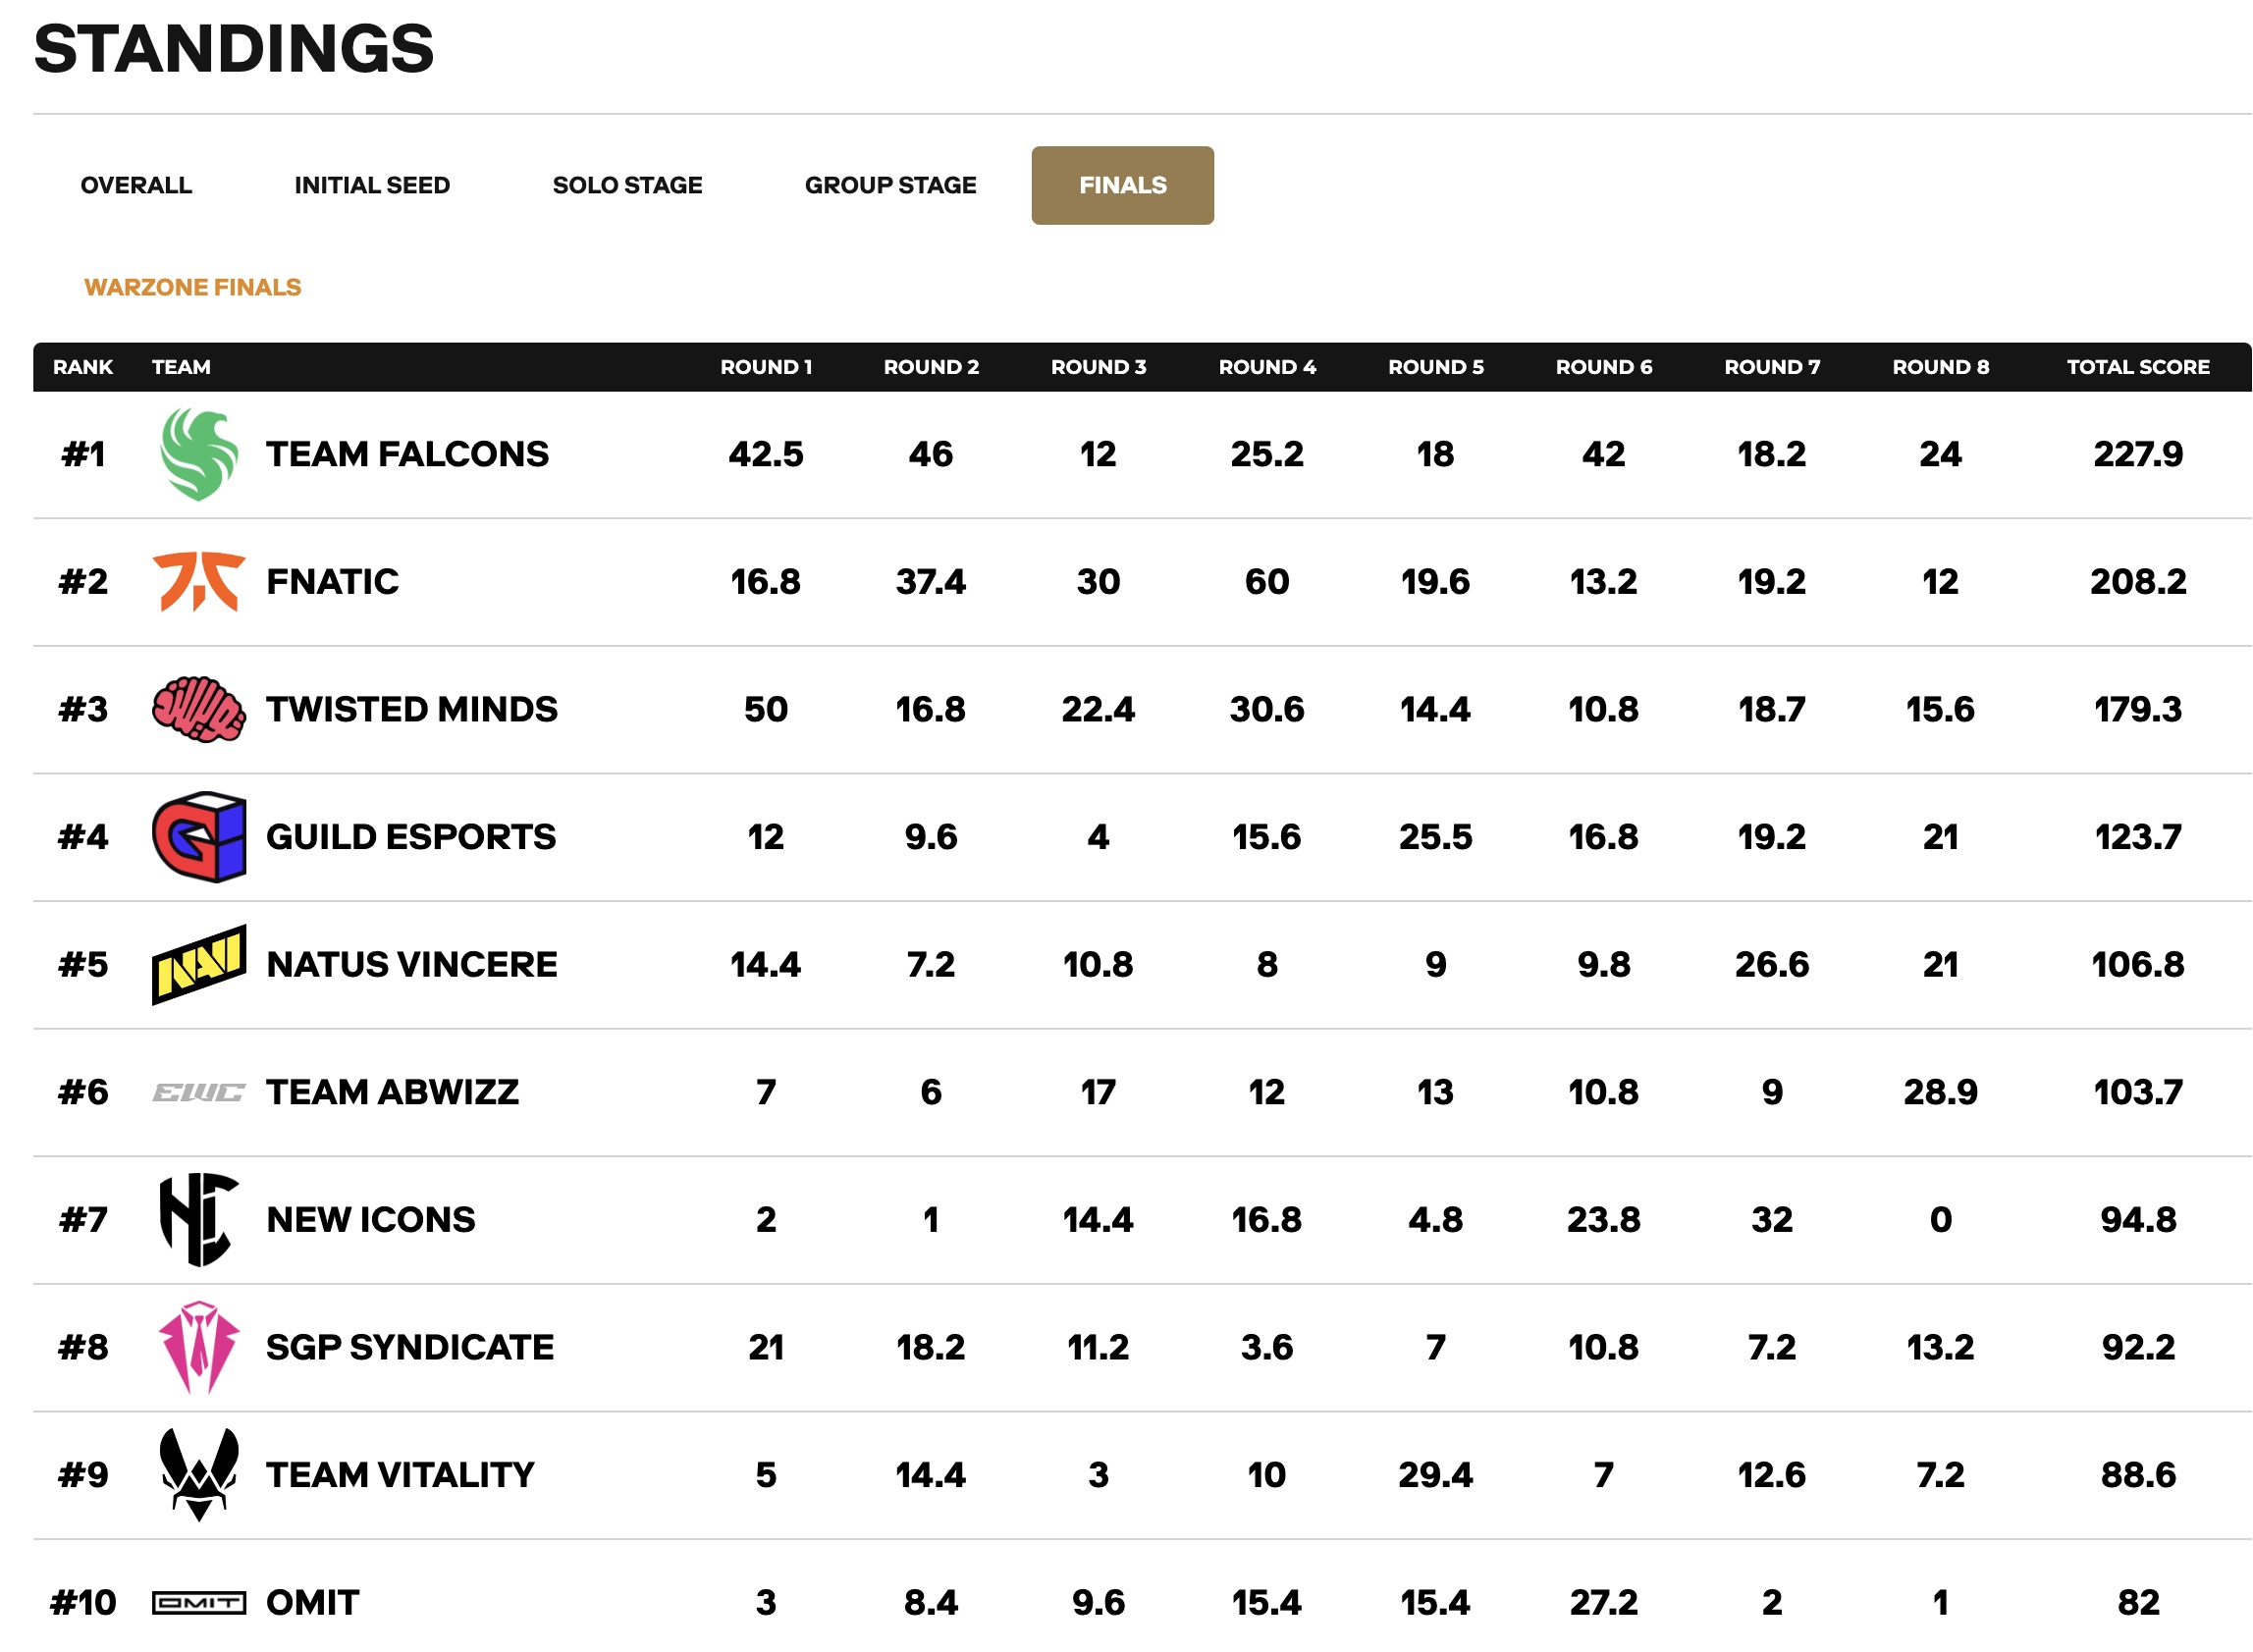The image size is (2253, 1652).
Task: Click the OMIT team logo
Action: [x=199, y=1603]
